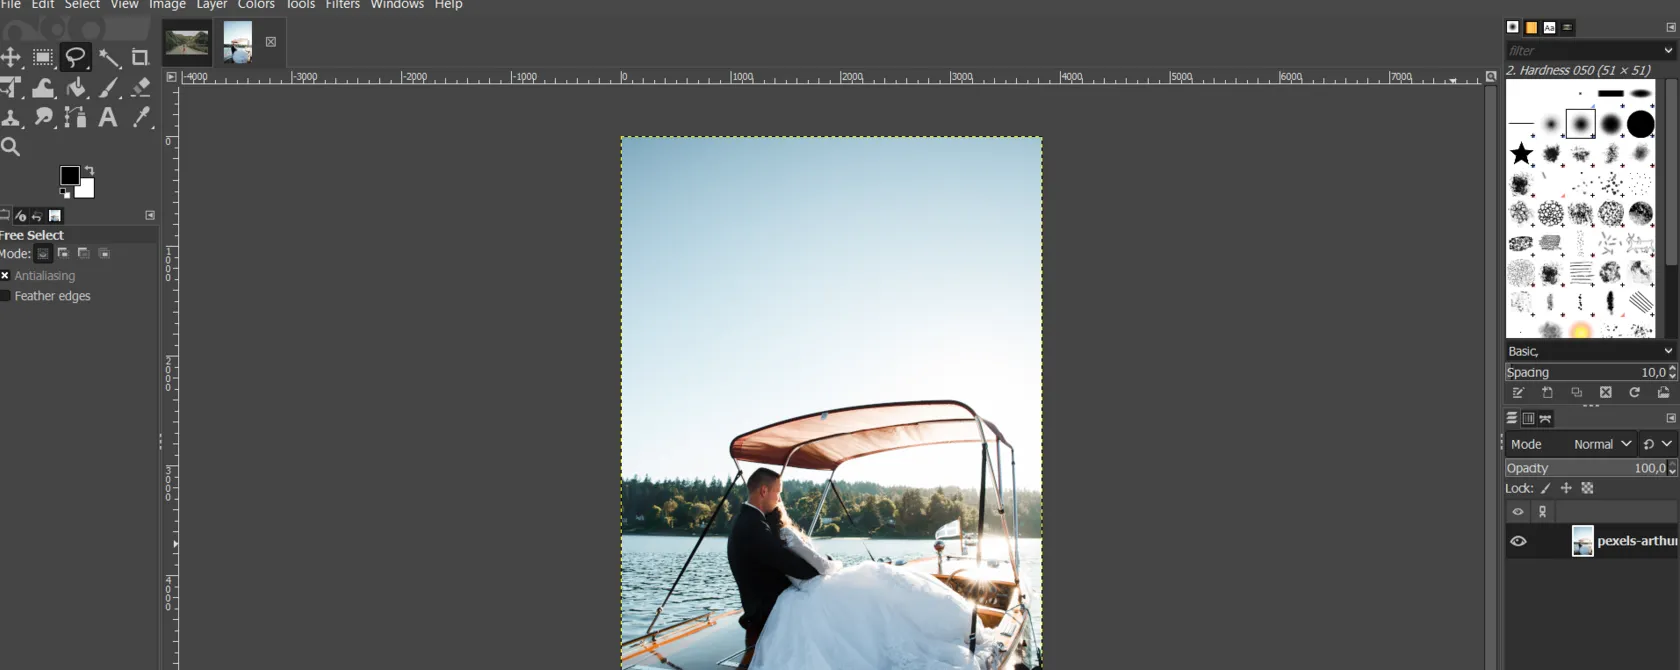1680x670 pixels.
Task: Hide the pexels-arthur layer with eye icon
Action: point(1518,541)
